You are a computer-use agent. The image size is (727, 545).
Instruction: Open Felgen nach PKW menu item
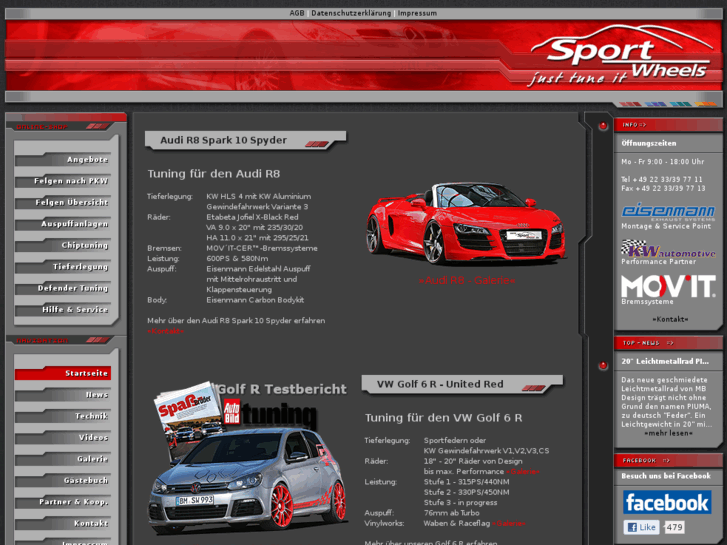[x=63, y=181]
